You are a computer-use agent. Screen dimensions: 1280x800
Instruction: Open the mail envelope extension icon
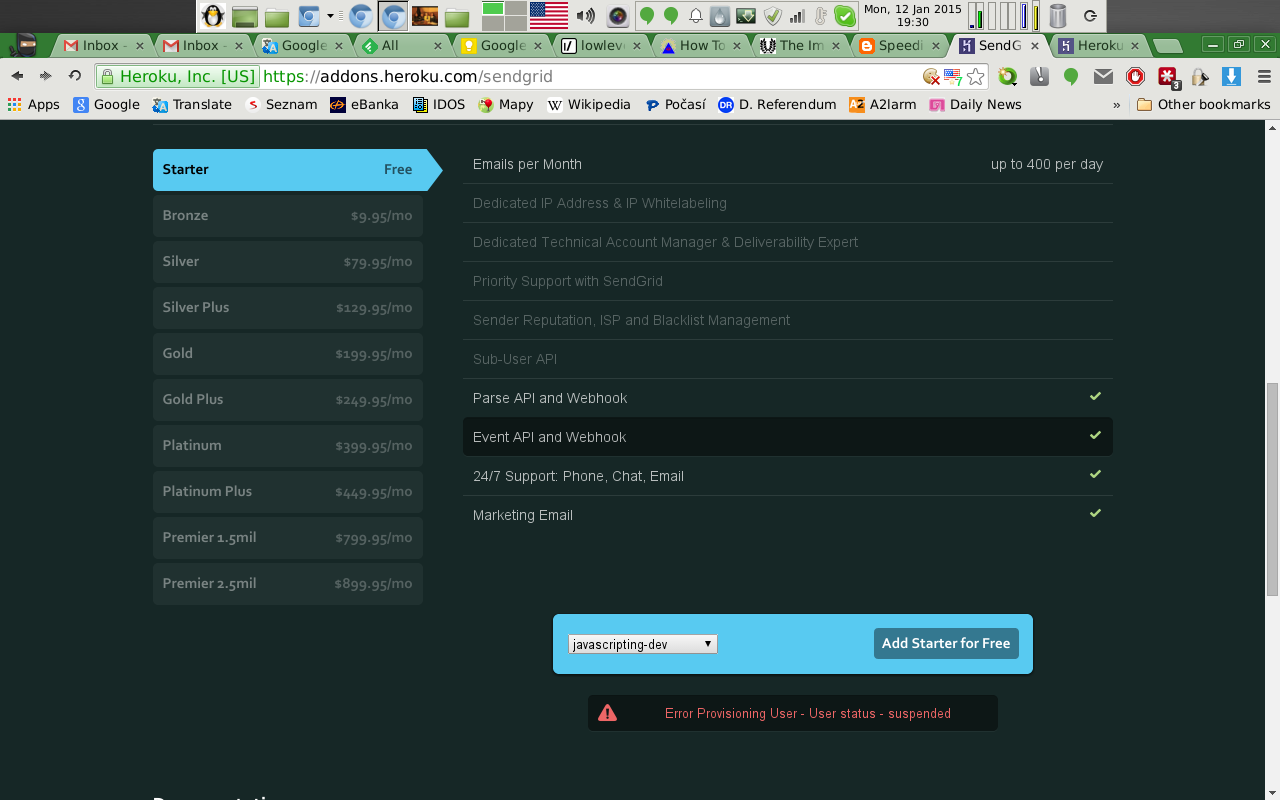pos(1103,76)
